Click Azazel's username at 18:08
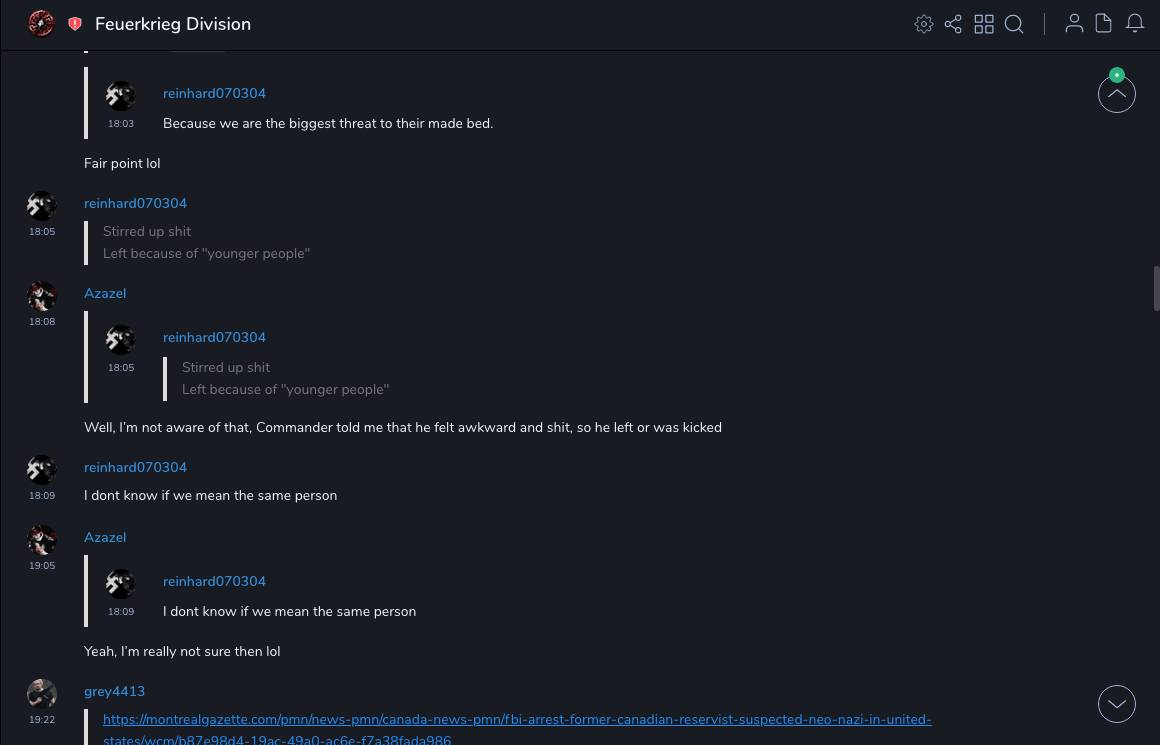 [x=105, y=293]
